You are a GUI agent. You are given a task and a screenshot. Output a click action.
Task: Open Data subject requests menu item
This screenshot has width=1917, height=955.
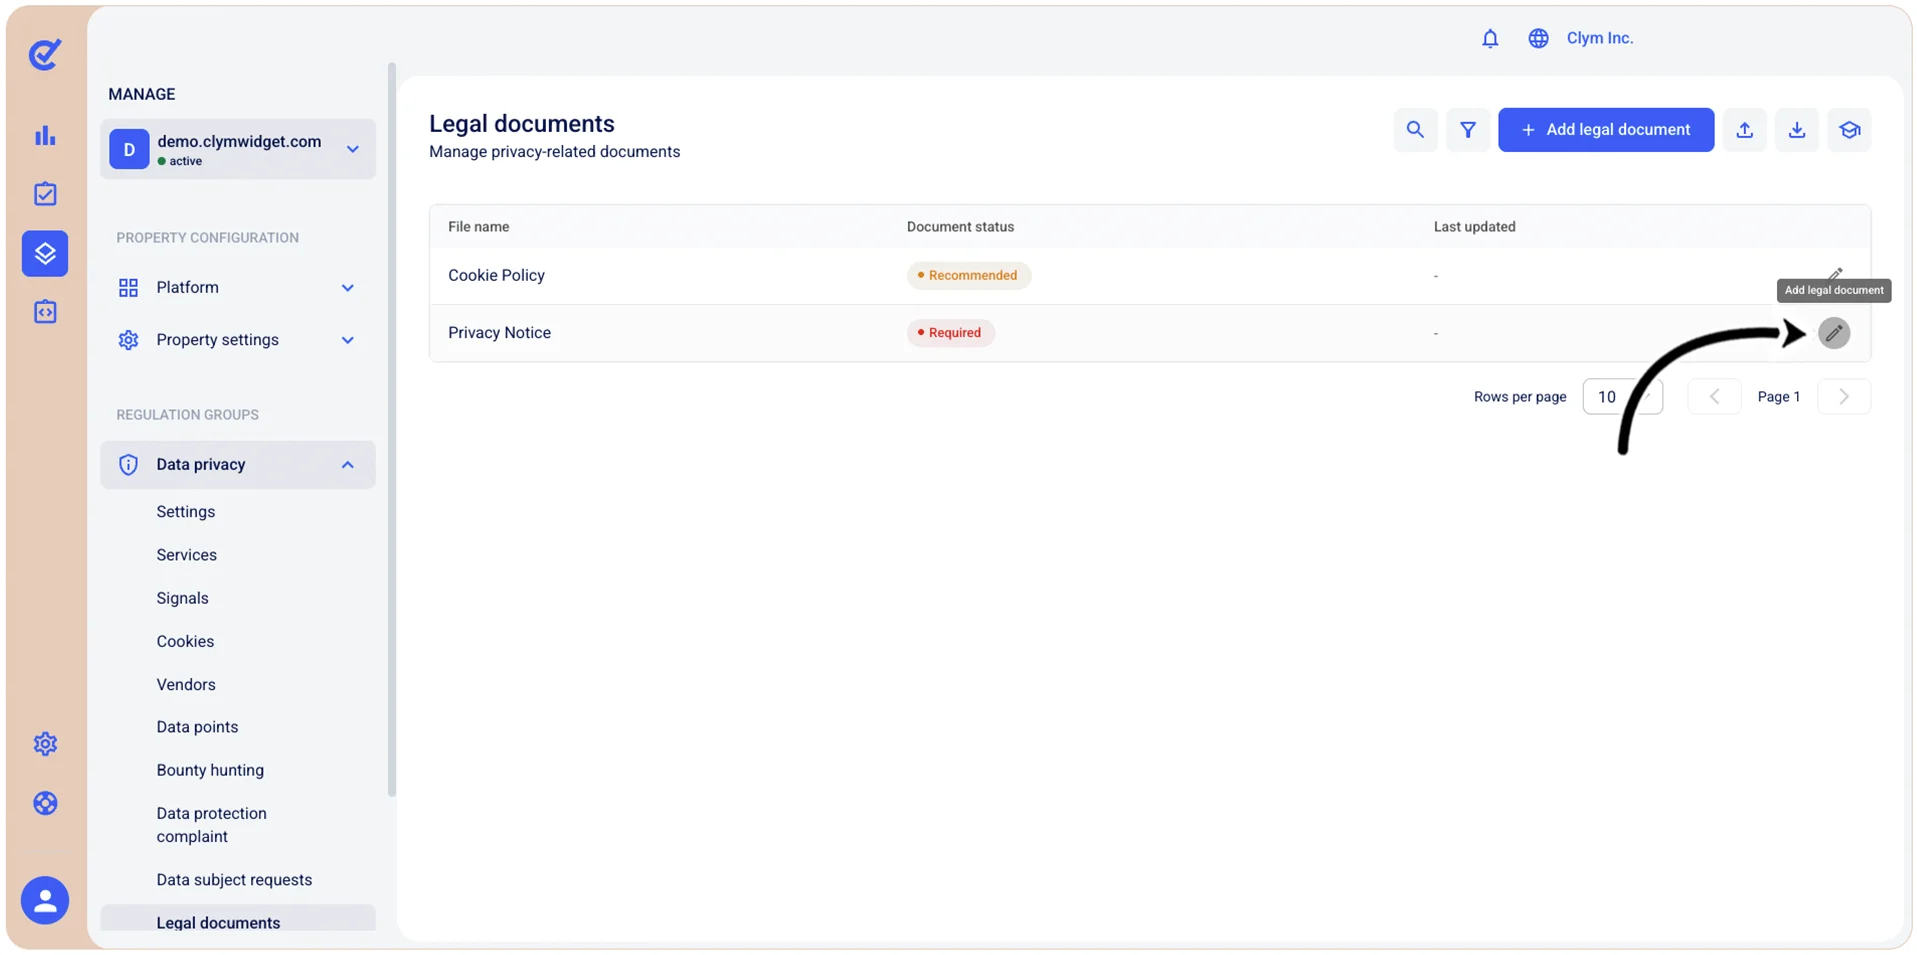coord(234,880)
